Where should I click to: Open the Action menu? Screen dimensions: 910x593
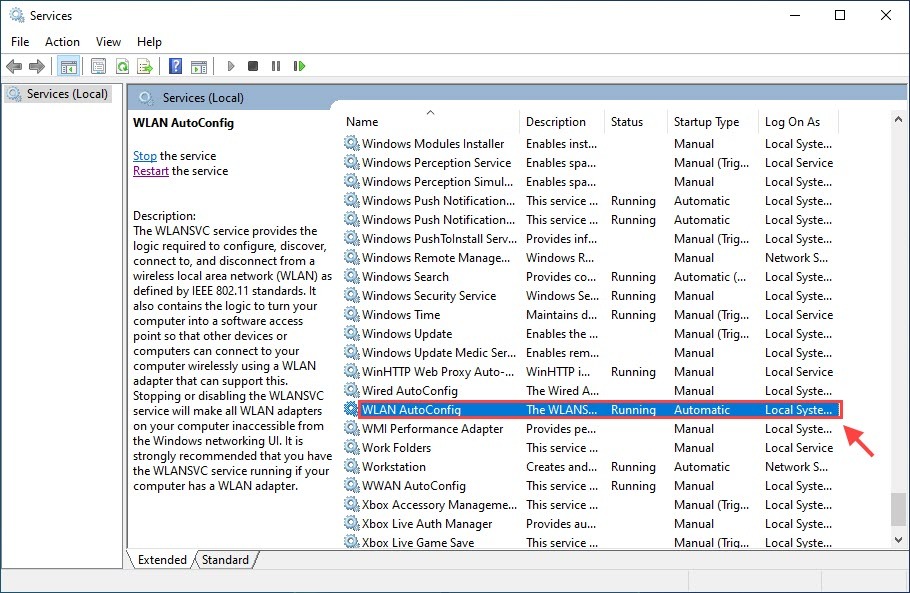(62, 42)
